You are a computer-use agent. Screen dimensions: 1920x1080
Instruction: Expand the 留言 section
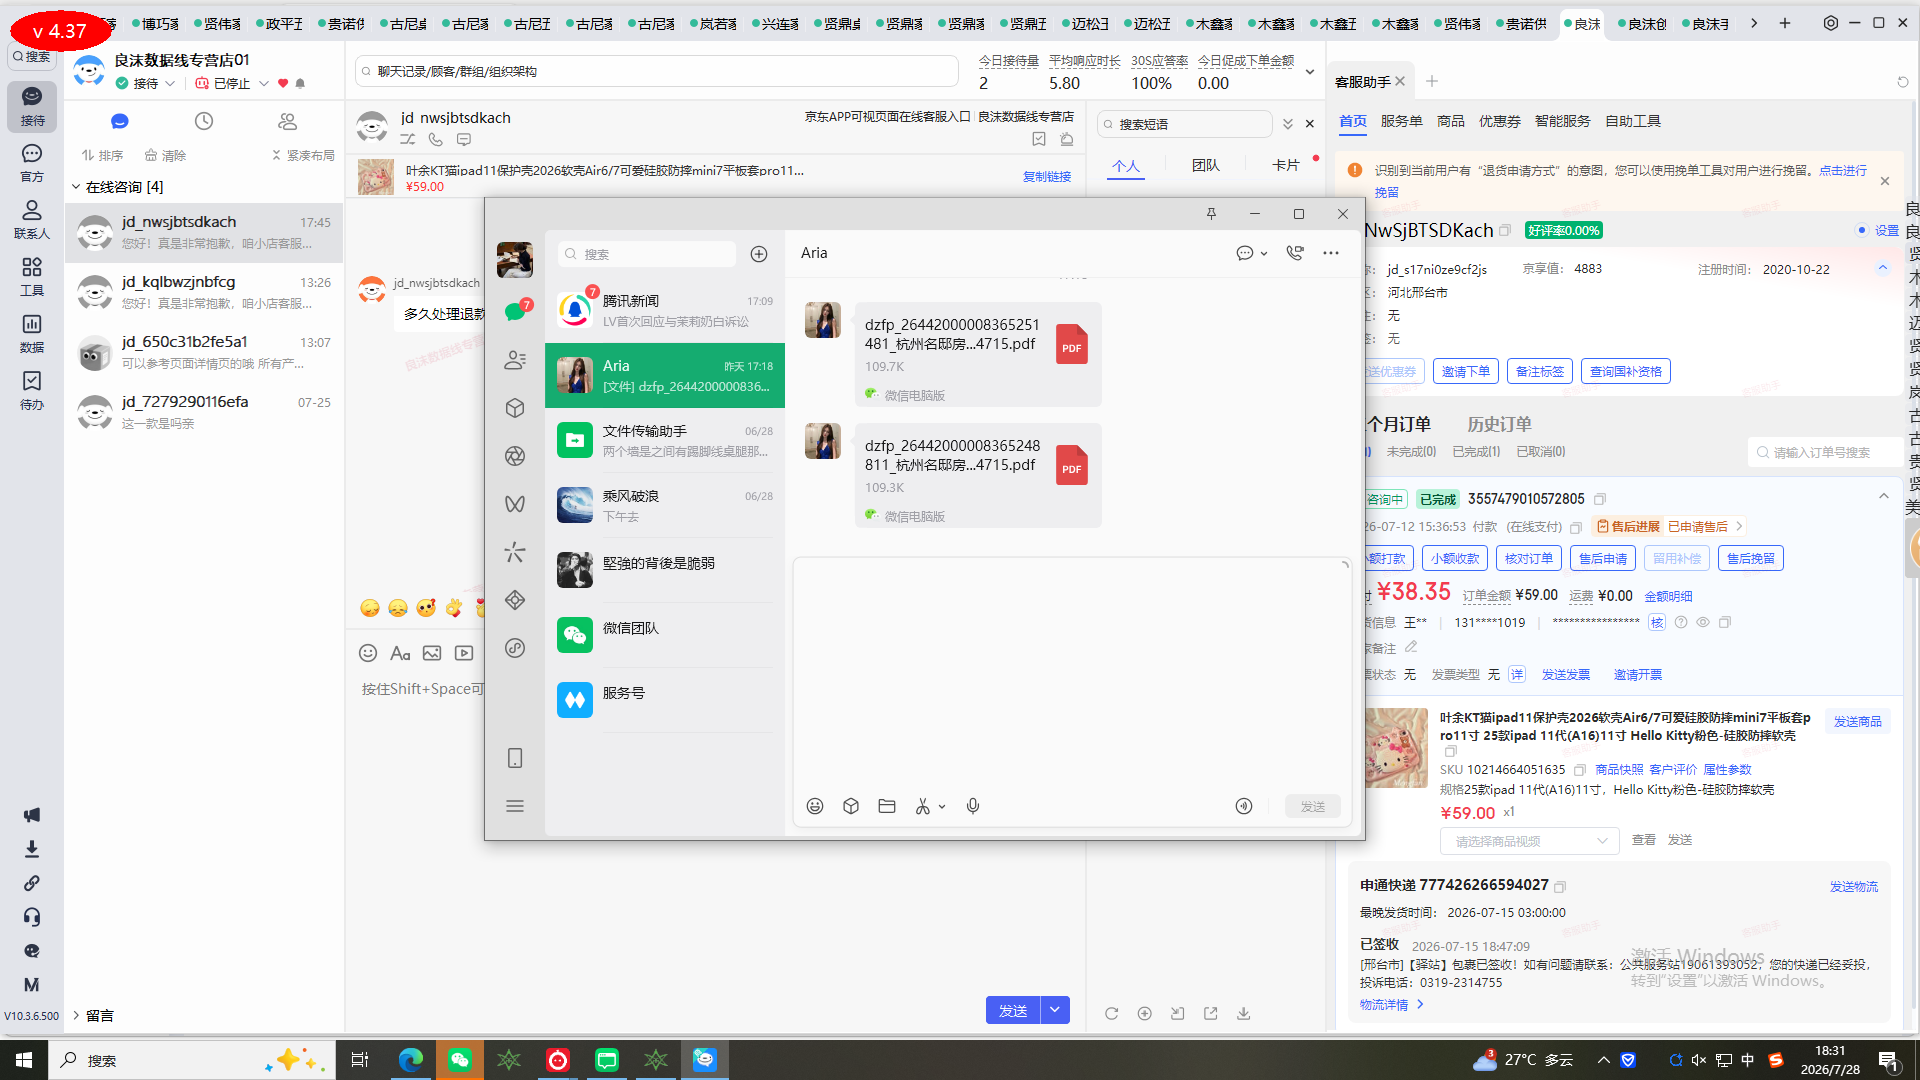point(76,1015)
